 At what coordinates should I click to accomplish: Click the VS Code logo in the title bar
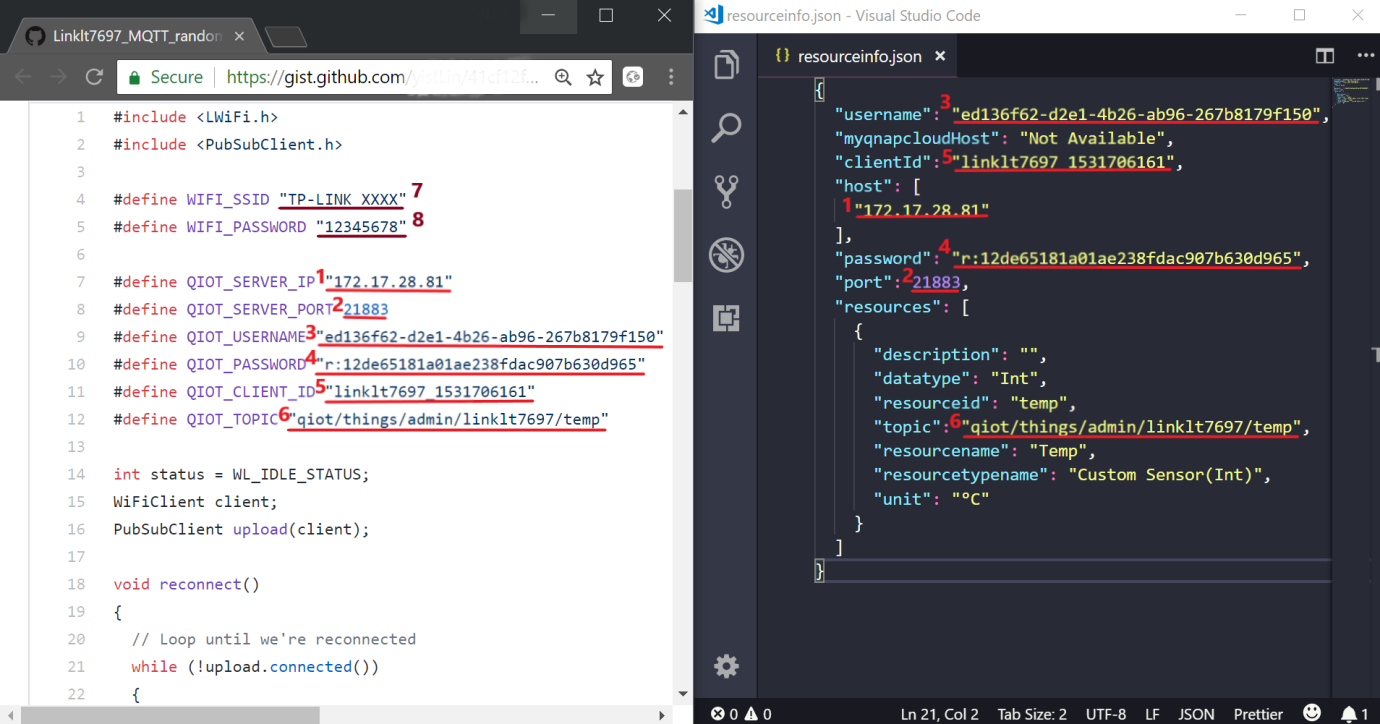[x=713, y=15]
